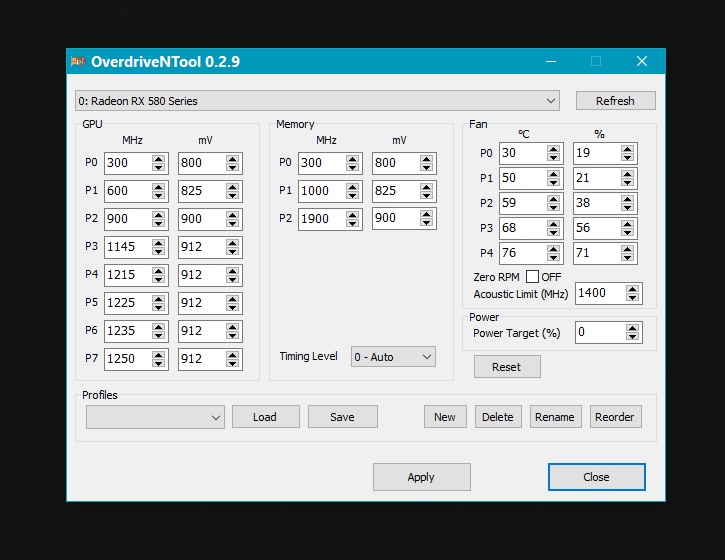The height and width of the screenshot is (560, 725).
Task: Open the Profiles selection dropdown
Action: click(155, 417)
